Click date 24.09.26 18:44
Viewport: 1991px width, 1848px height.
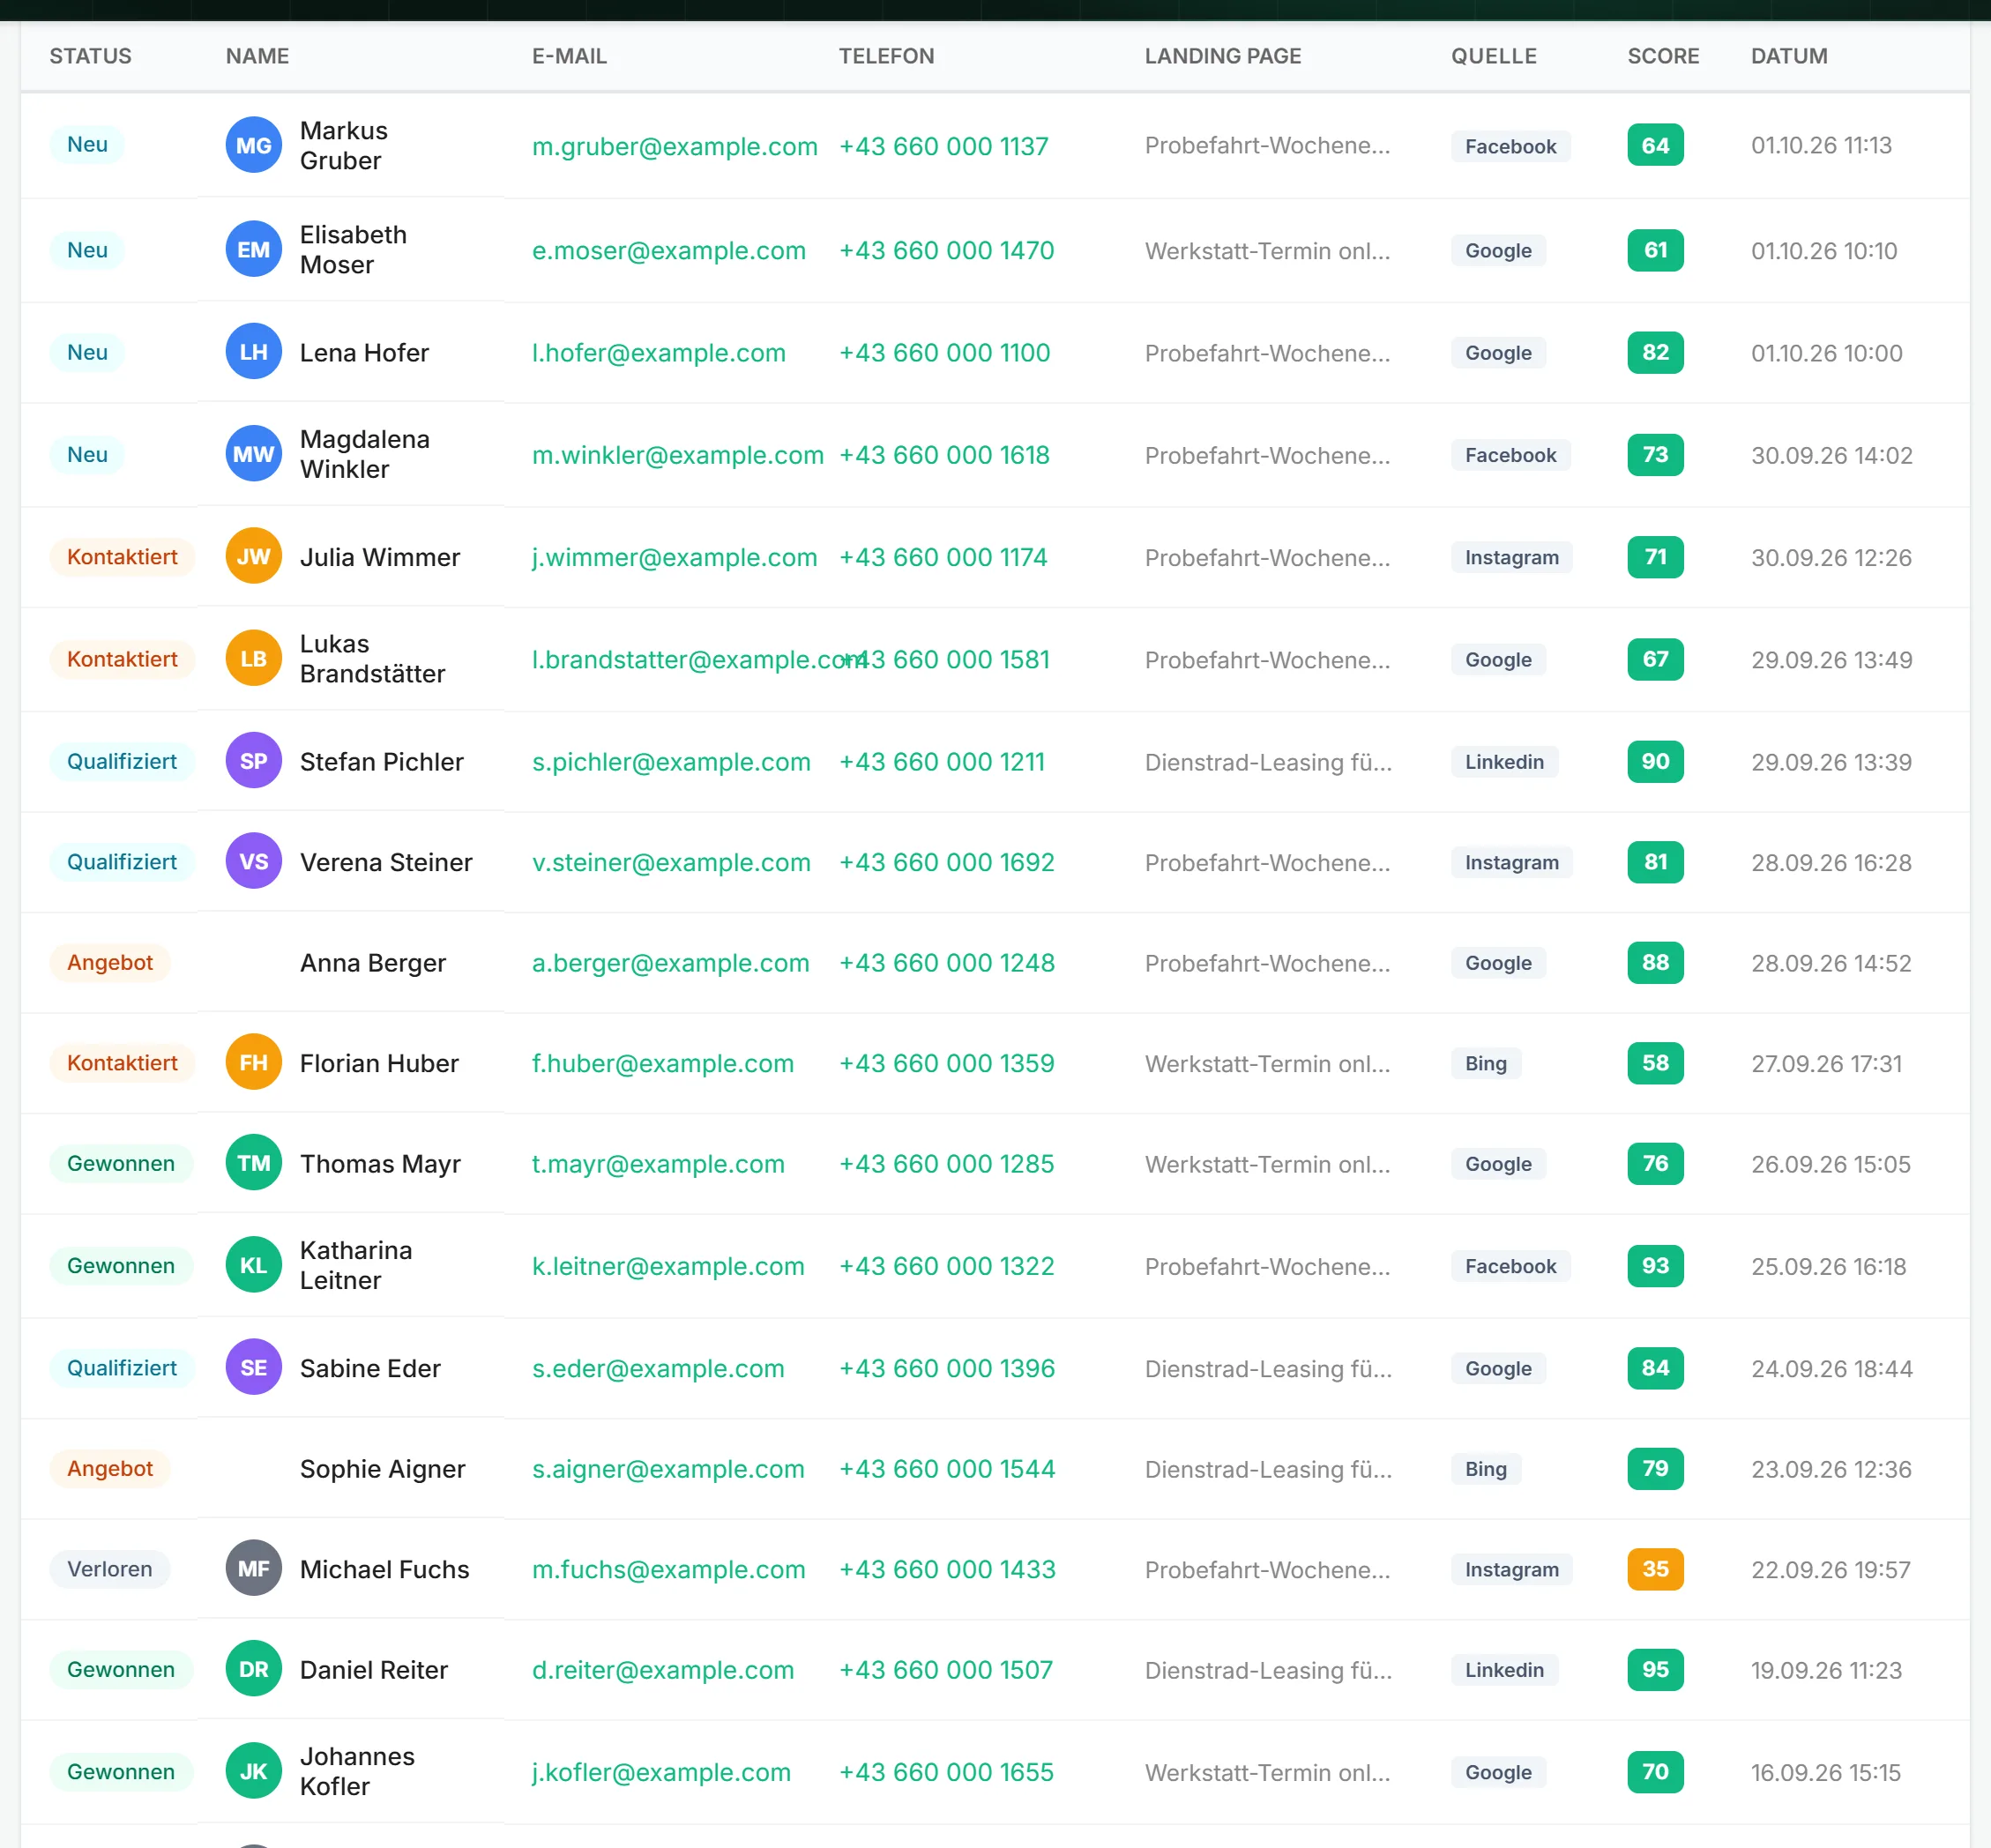pyautogui.click(x=1831, y=1368)
